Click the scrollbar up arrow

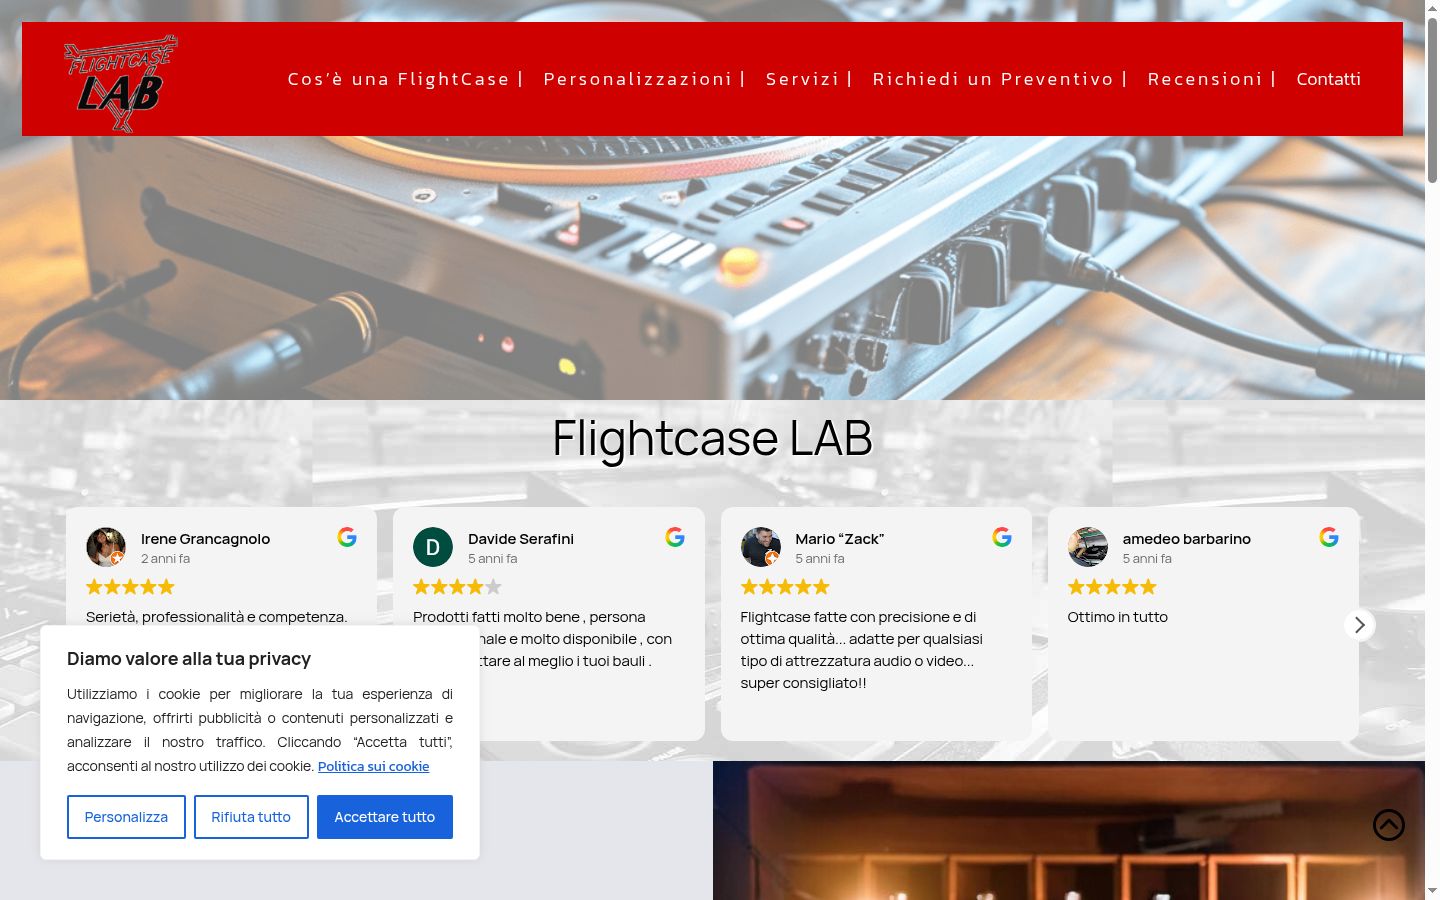pyautogui.click(x=1432, y=8)
